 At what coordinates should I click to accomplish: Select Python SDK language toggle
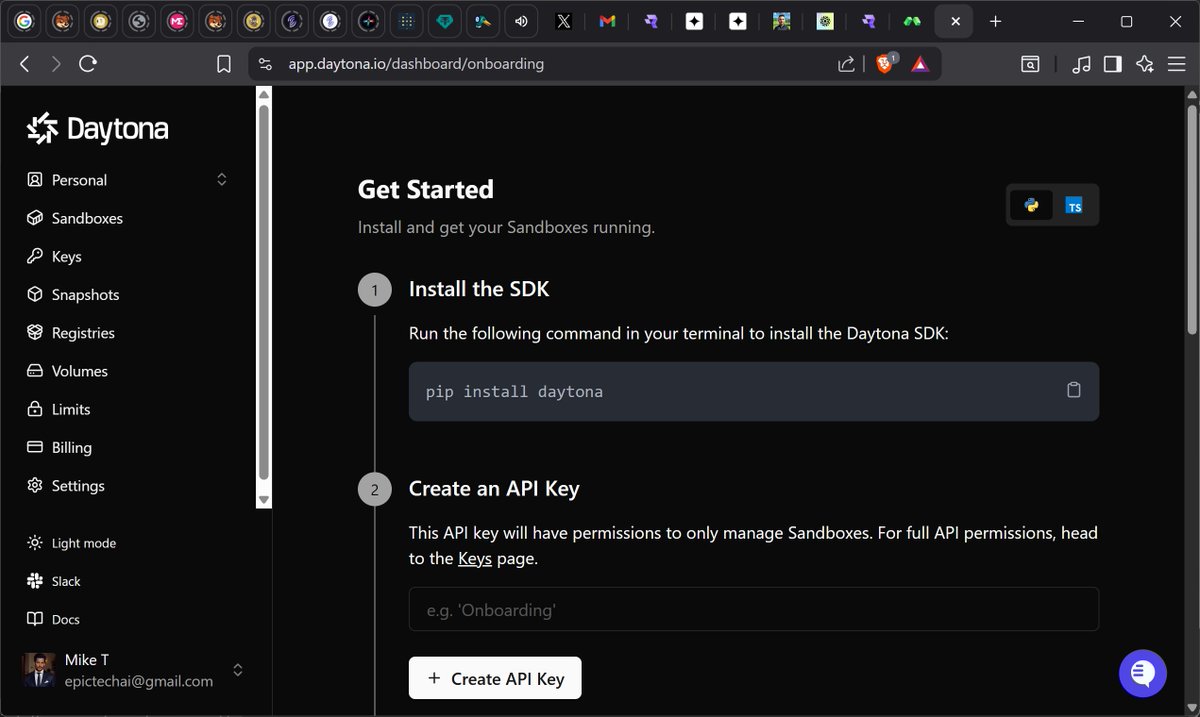[x=1031, y=205]
